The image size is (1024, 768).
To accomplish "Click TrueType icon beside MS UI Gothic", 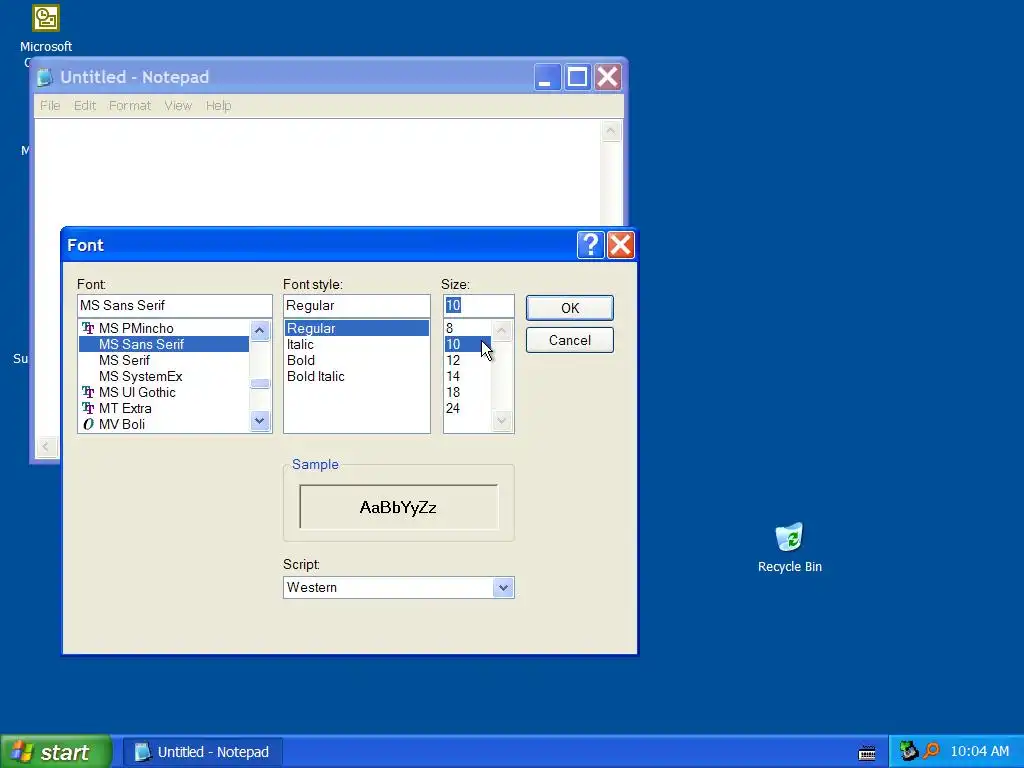I will (x=88, y=392).
